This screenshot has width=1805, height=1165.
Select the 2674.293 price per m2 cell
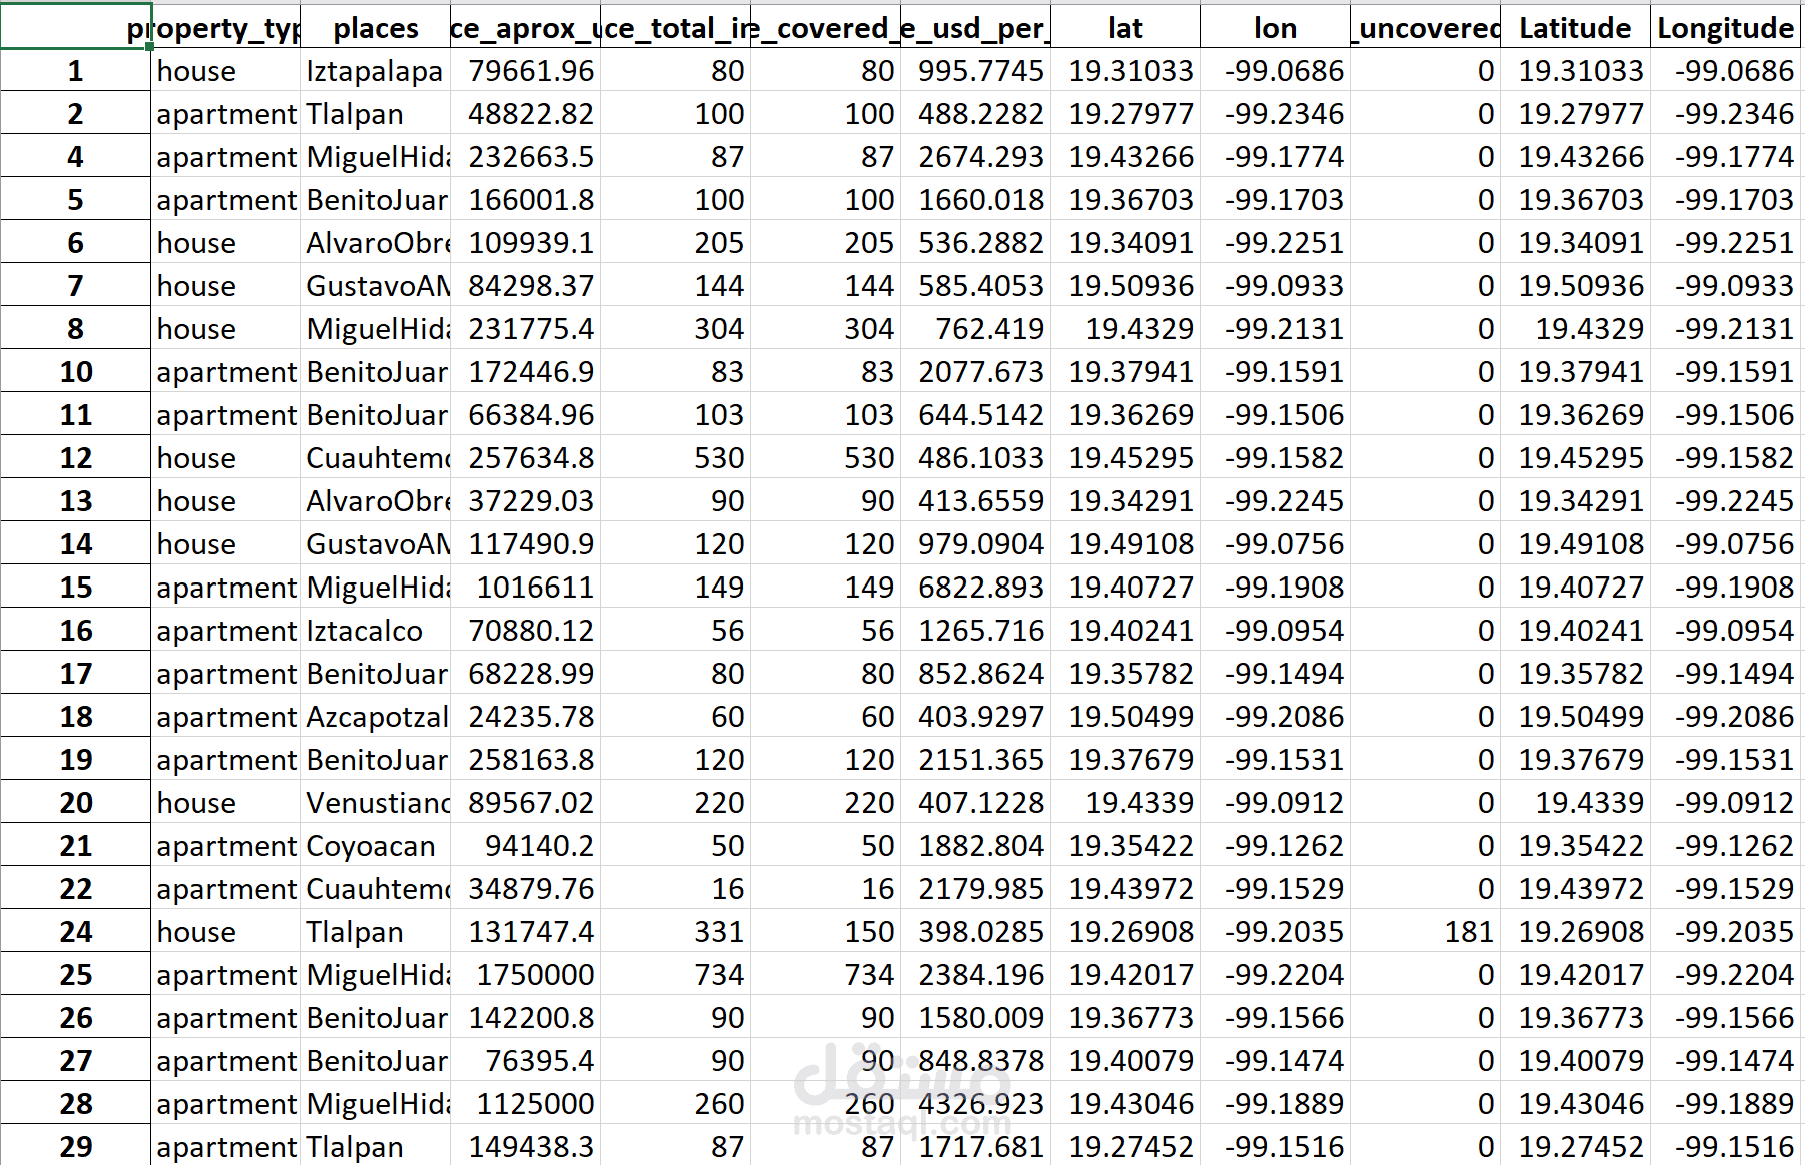point(975,157)
